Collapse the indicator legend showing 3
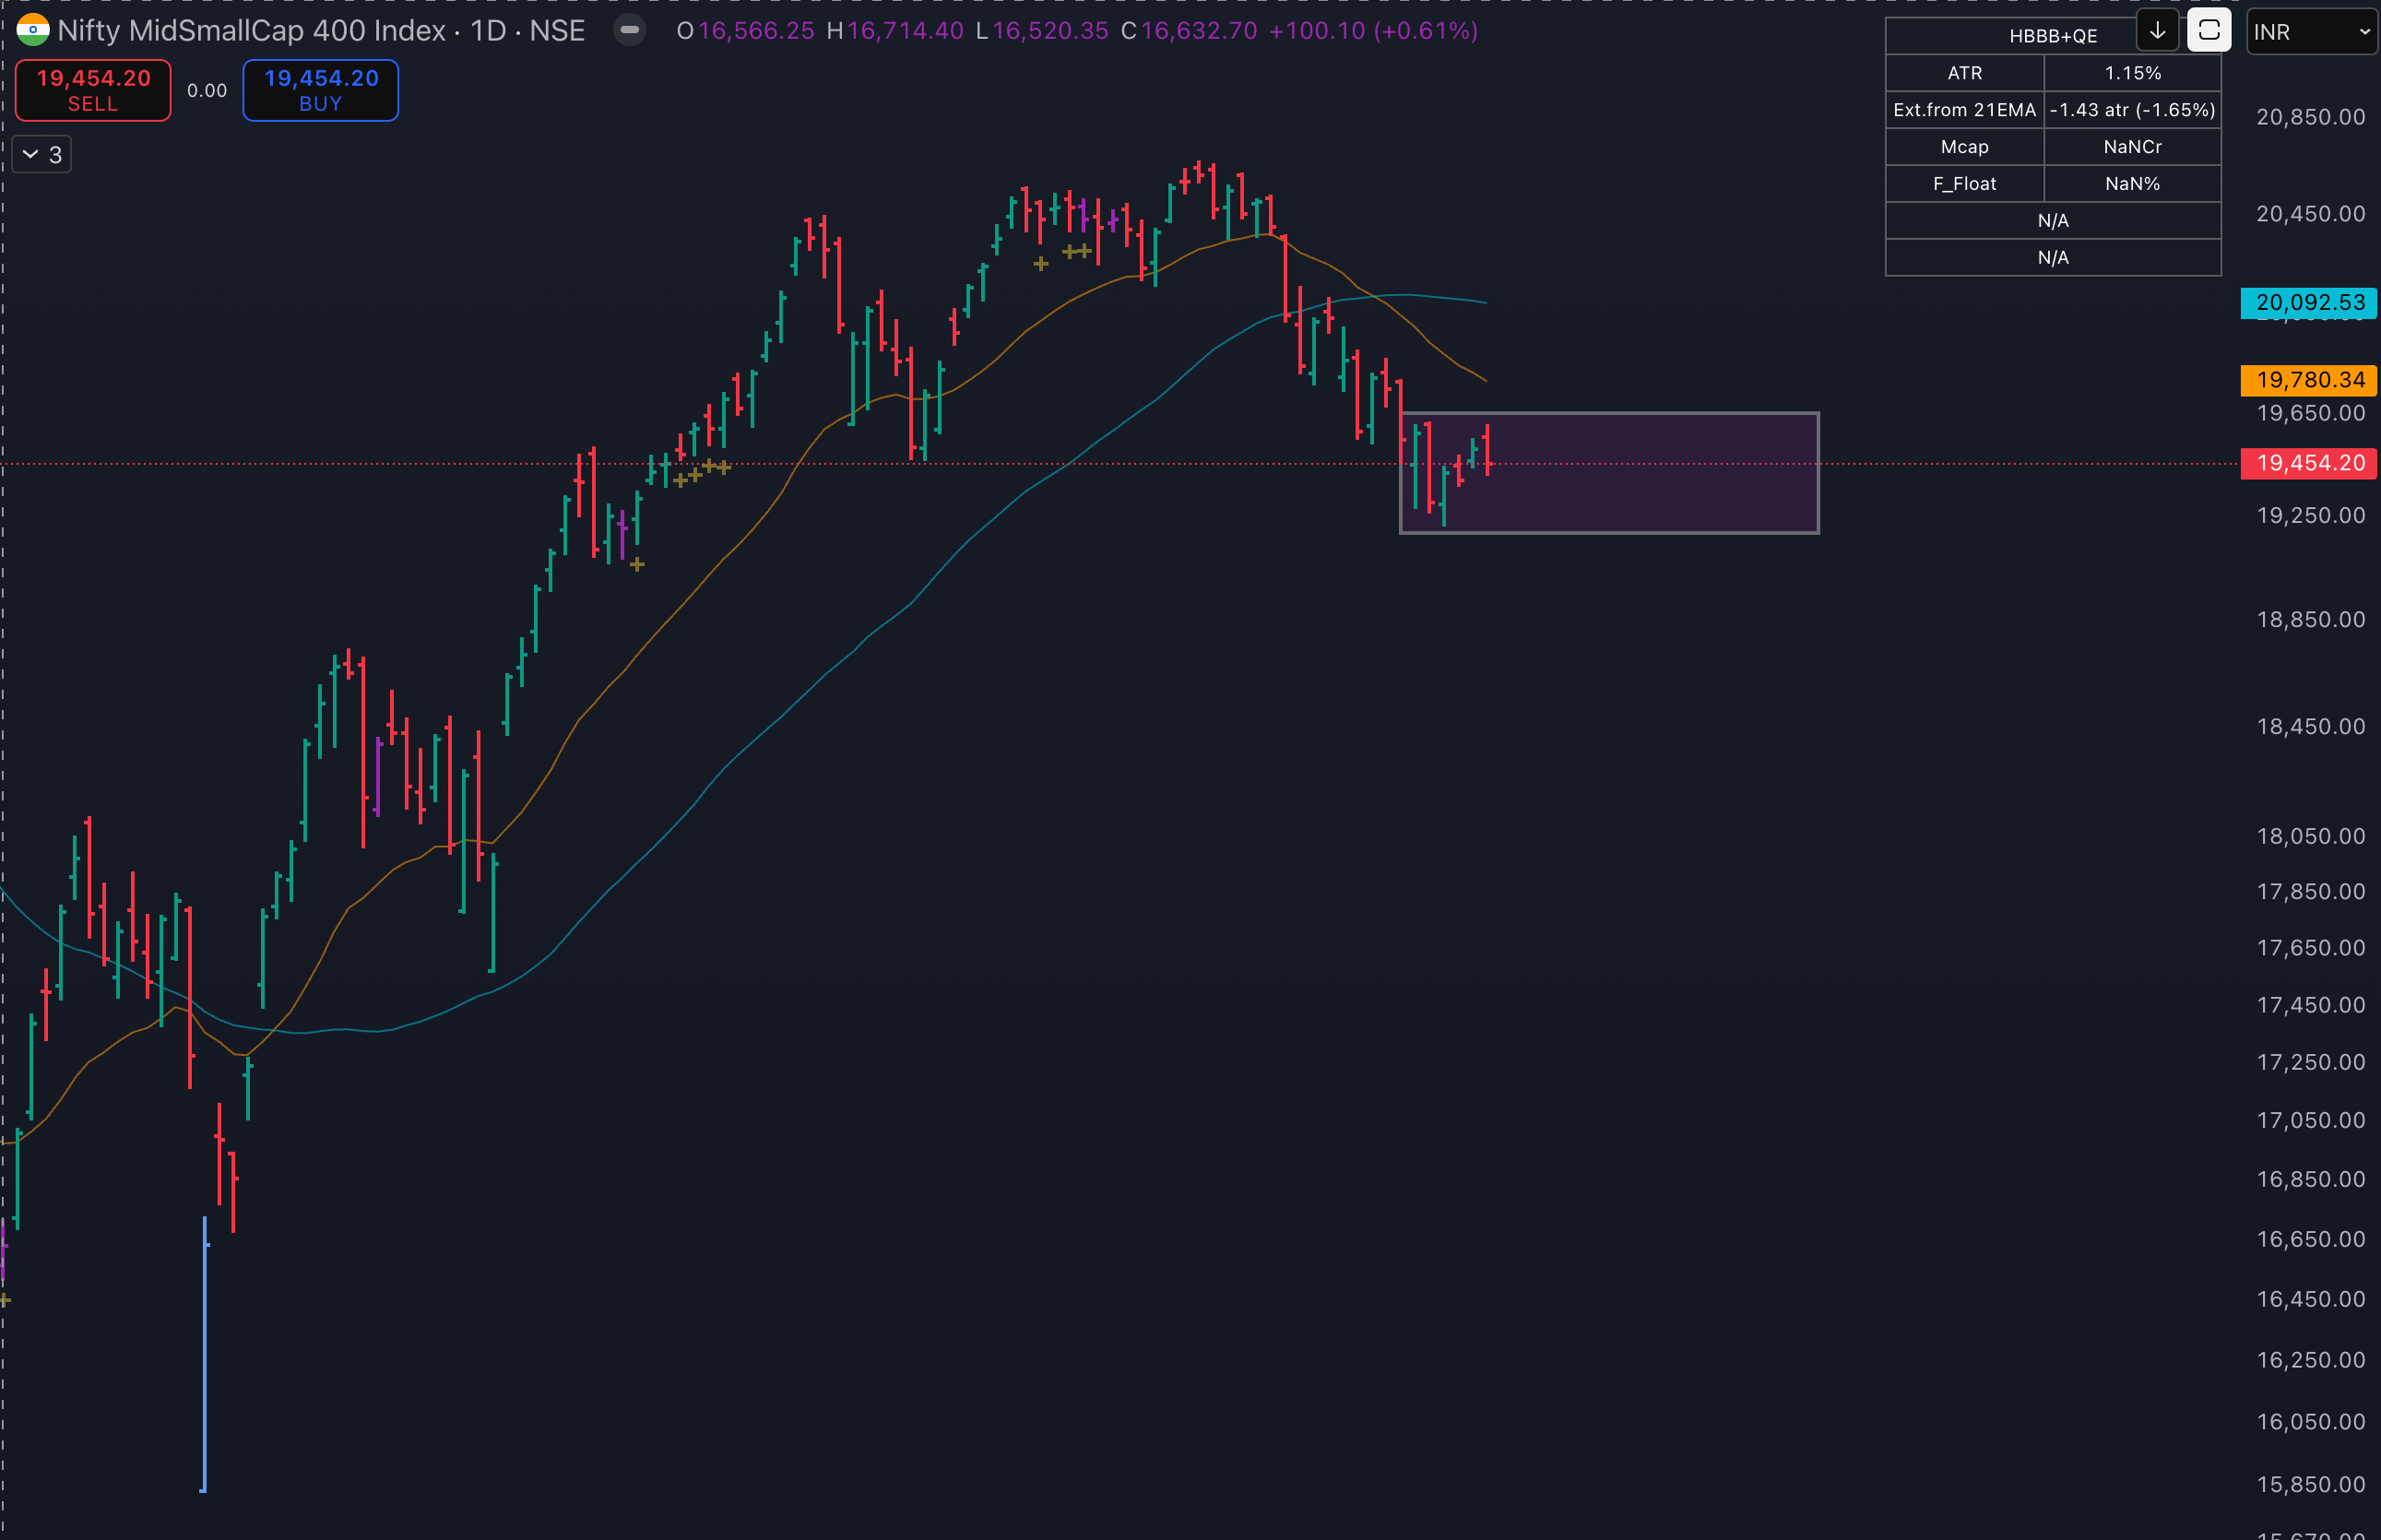The image size is (2381, 1540). [42, 154]
